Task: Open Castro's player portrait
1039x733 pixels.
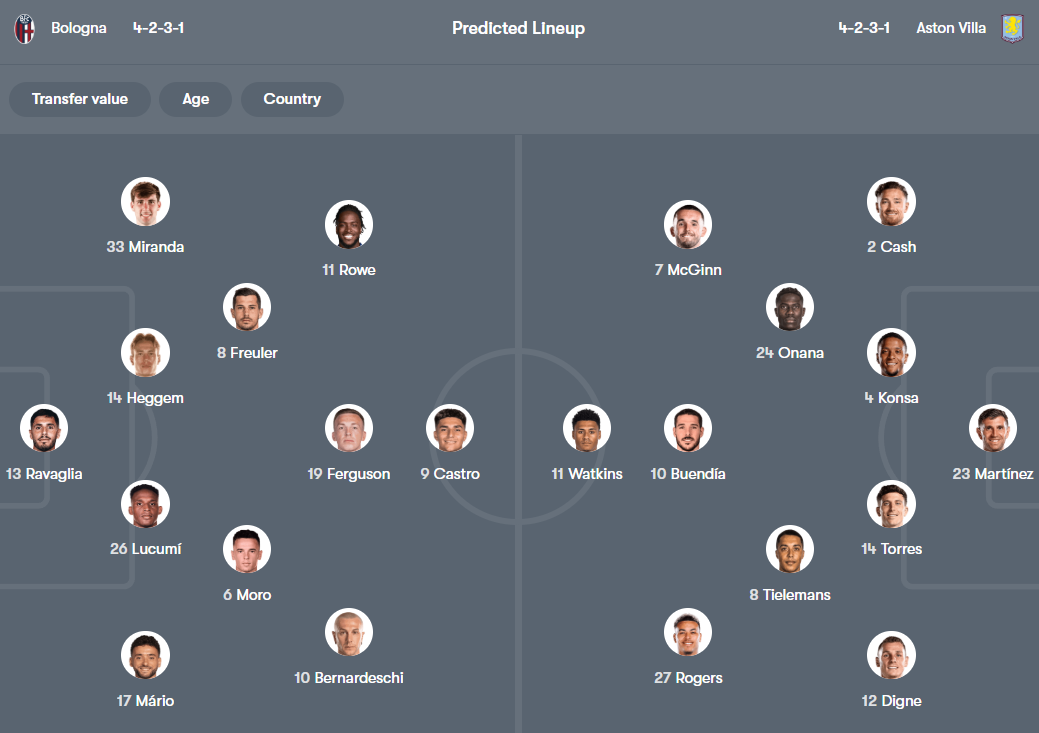Action: click(x=450, y=429)
